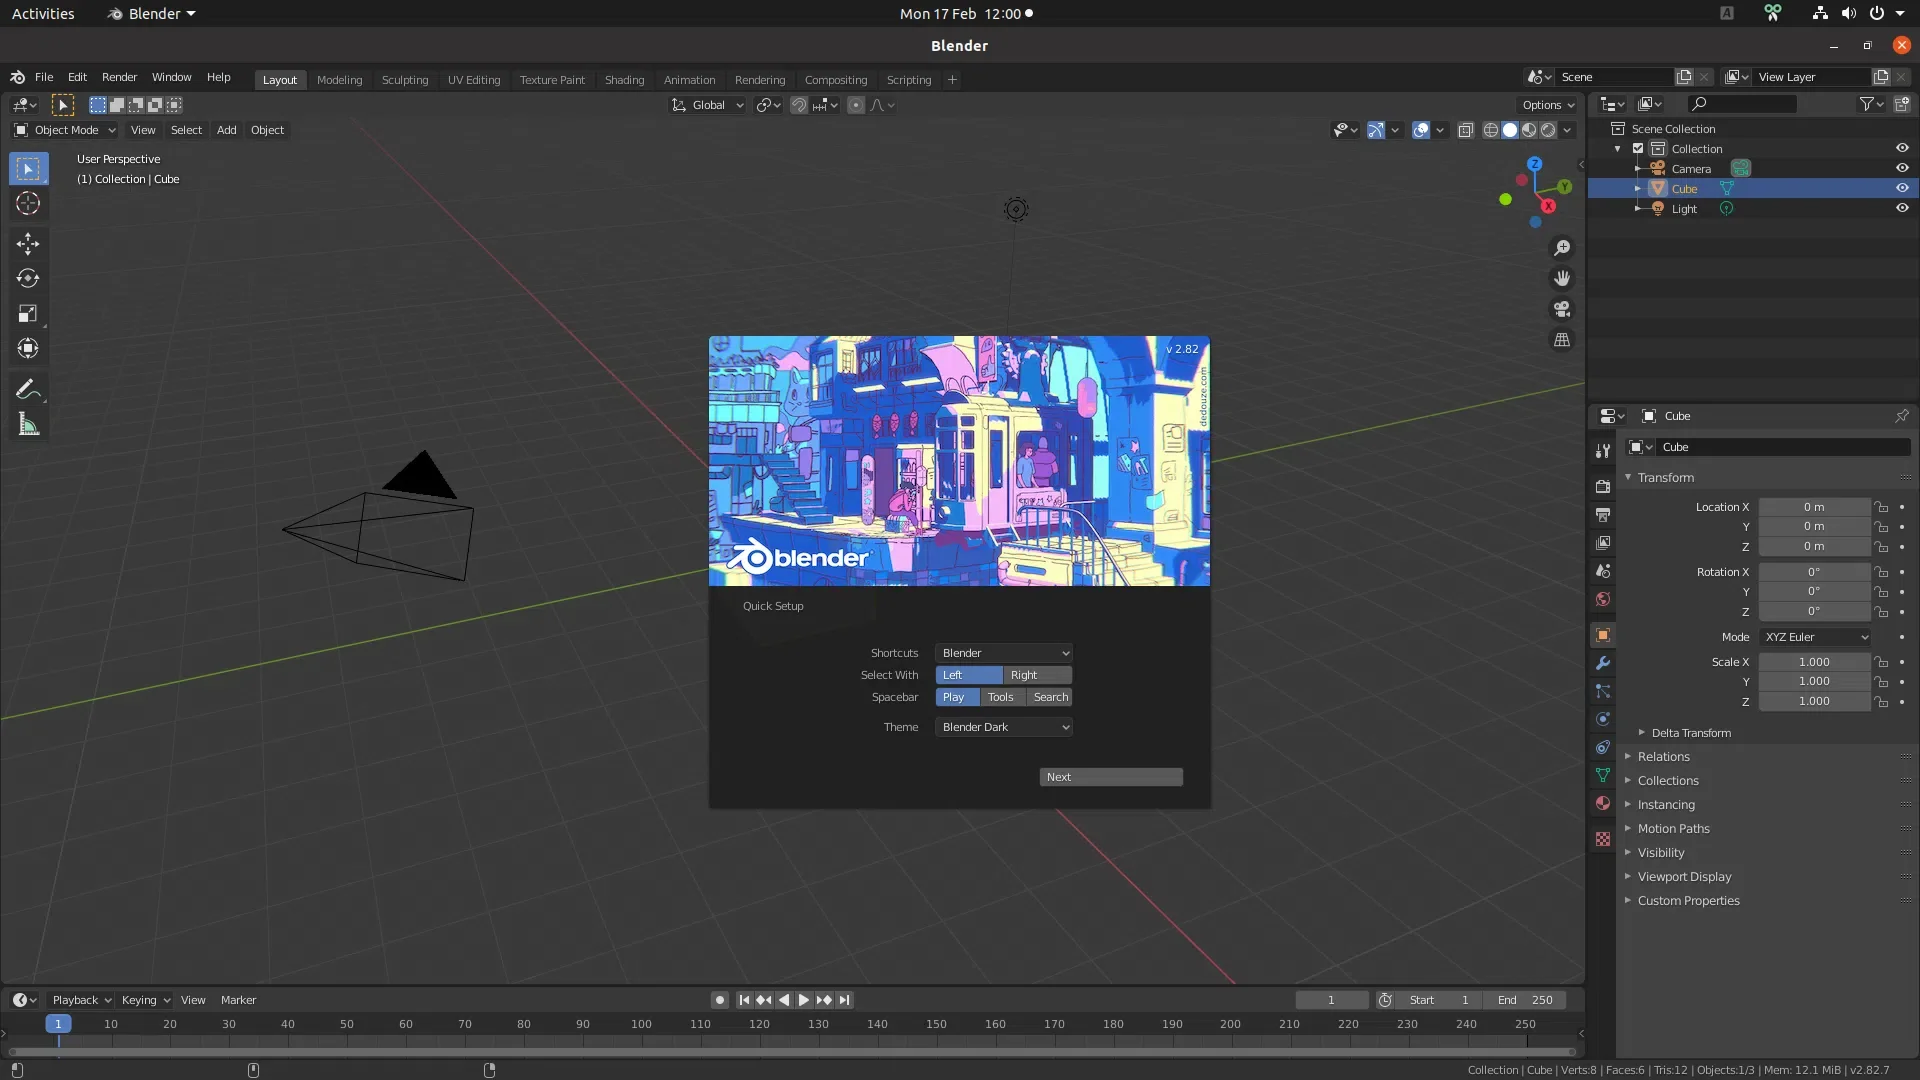Toggle auto keying record button

click(720, 1000)
